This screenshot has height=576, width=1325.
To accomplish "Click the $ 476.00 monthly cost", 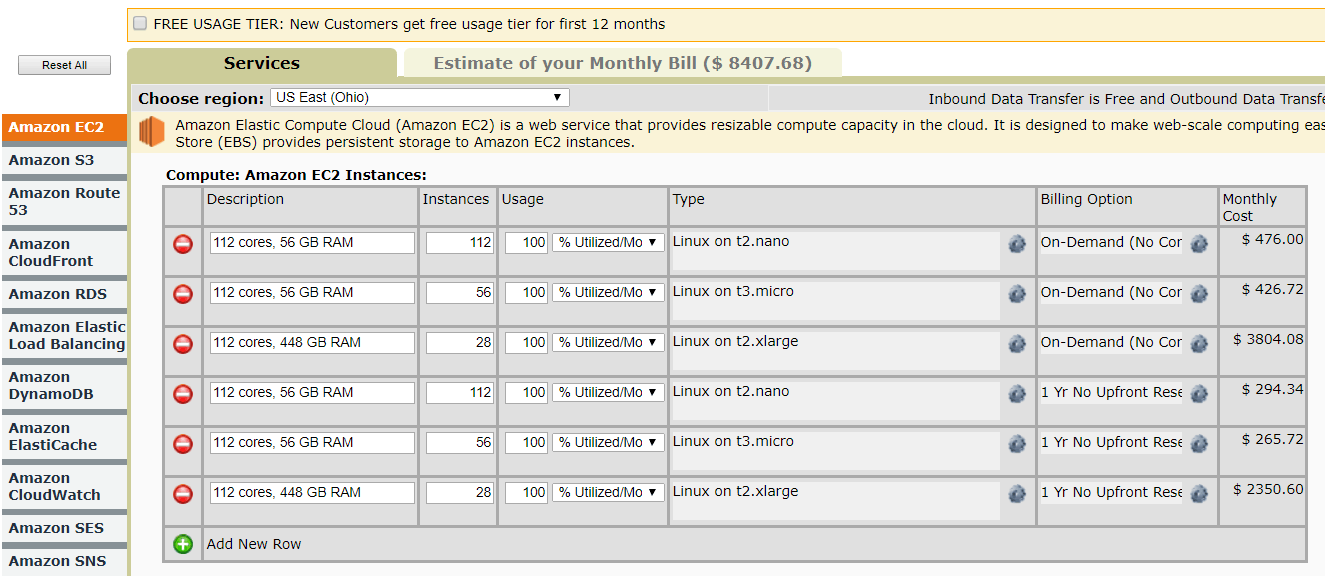I will click(1272, 240).
